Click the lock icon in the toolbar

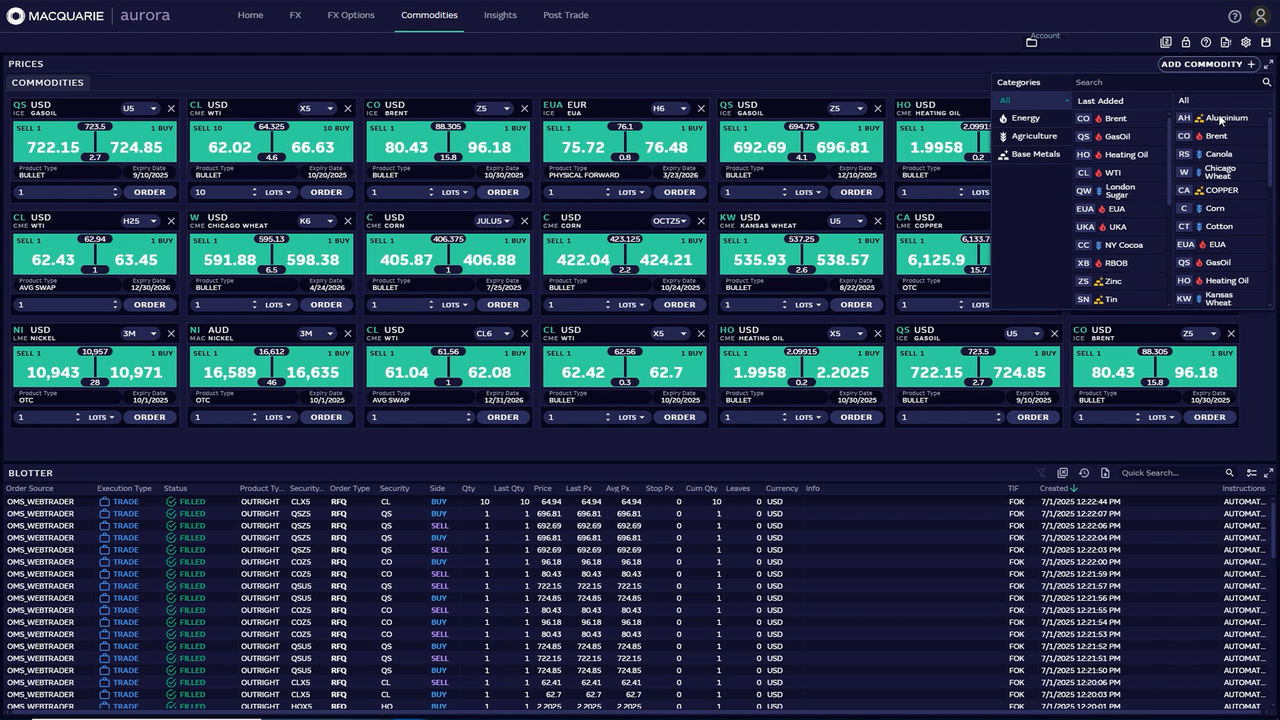click(1186, 43)
